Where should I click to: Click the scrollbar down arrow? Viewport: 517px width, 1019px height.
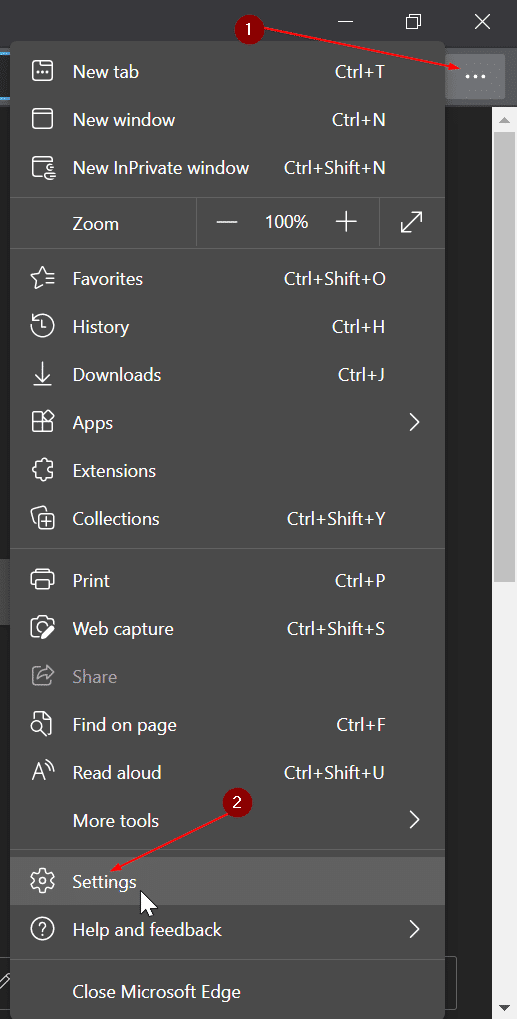click(505, 1007)
